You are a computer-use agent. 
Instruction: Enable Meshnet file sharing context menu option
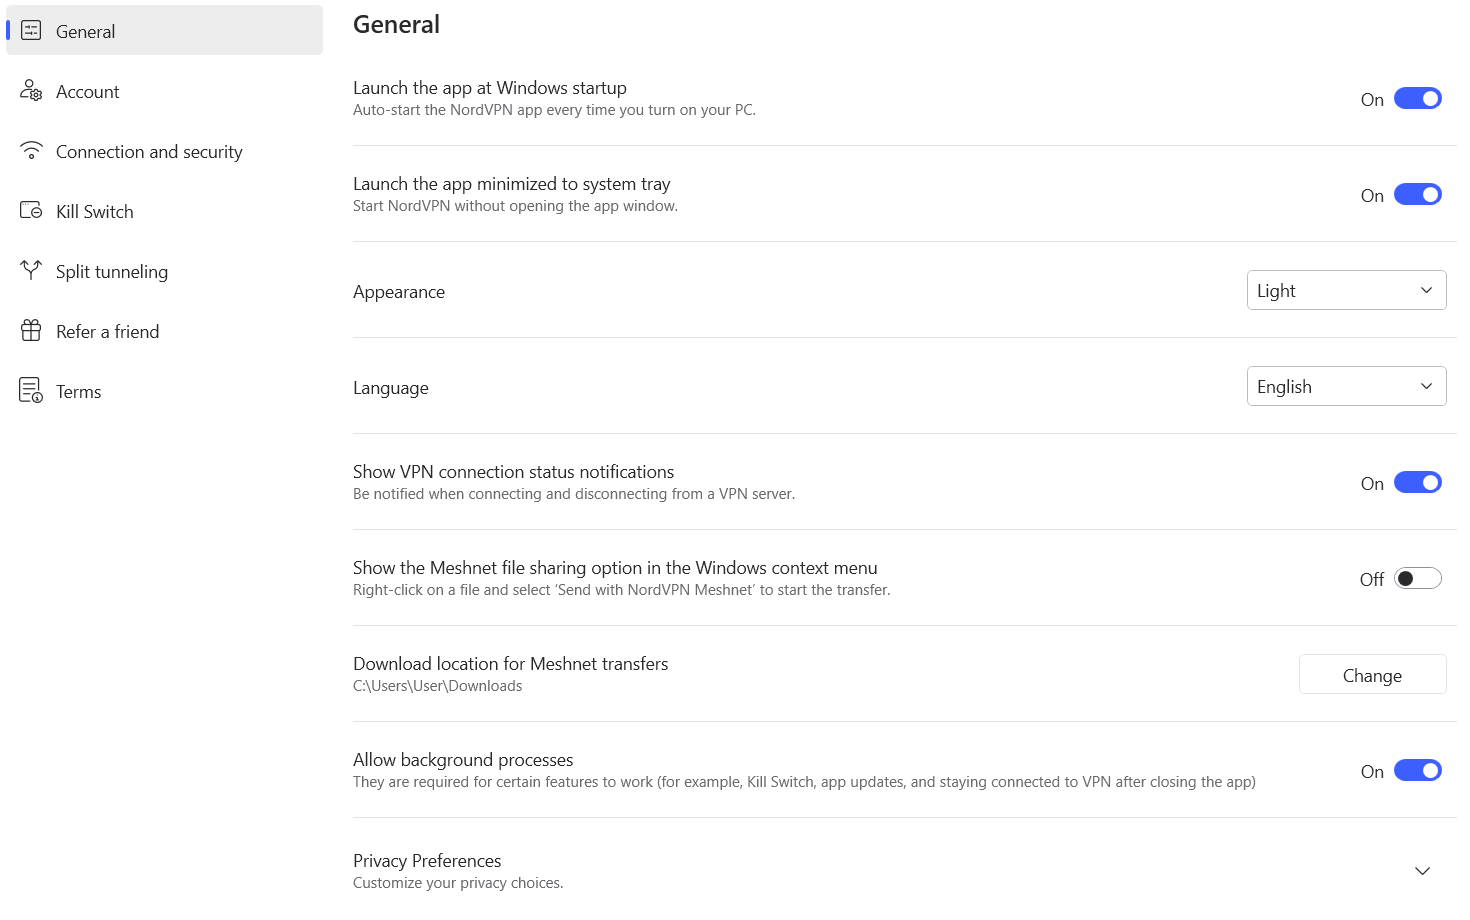(x=1417, y=578)
